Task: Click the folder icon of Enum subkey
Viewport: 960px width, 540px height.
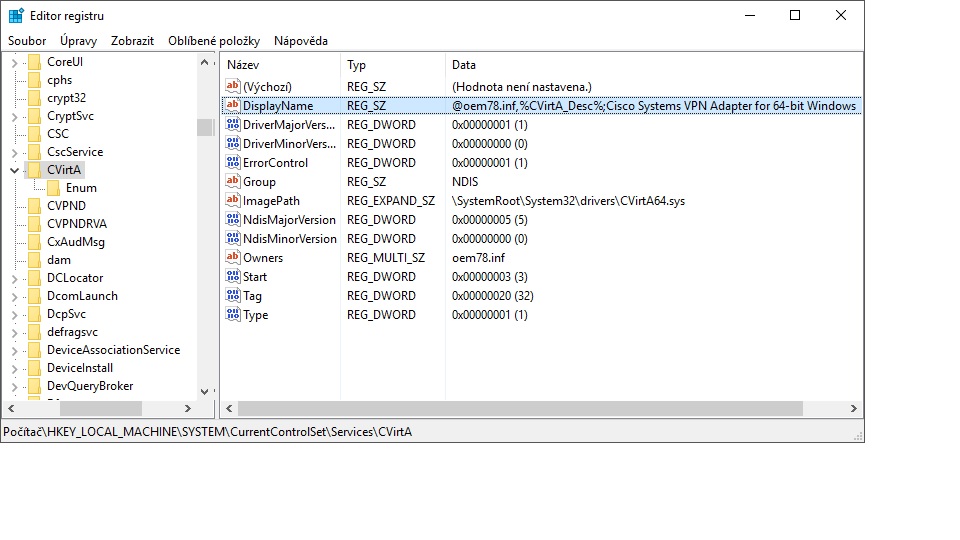Action: coord(53,188)
